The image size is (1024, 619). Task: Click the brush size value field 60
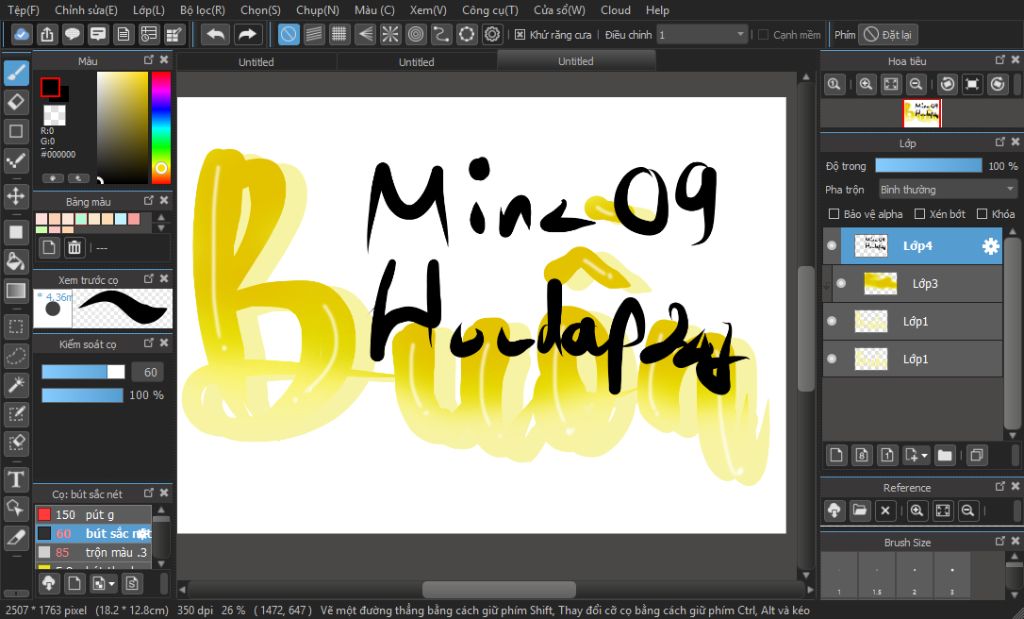point(148,372)
